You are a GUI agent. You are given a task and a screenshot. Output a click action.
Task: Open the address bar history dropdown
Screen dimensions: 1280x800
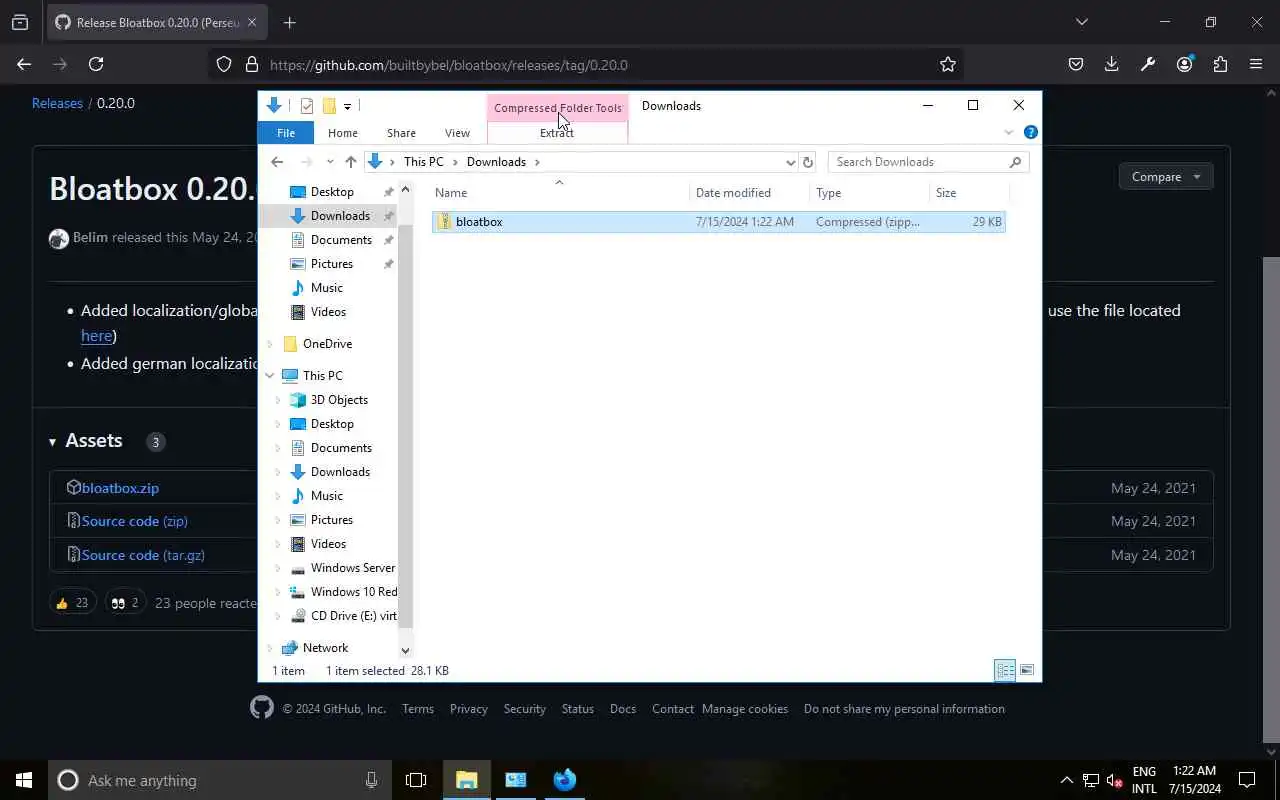point(790,162)
